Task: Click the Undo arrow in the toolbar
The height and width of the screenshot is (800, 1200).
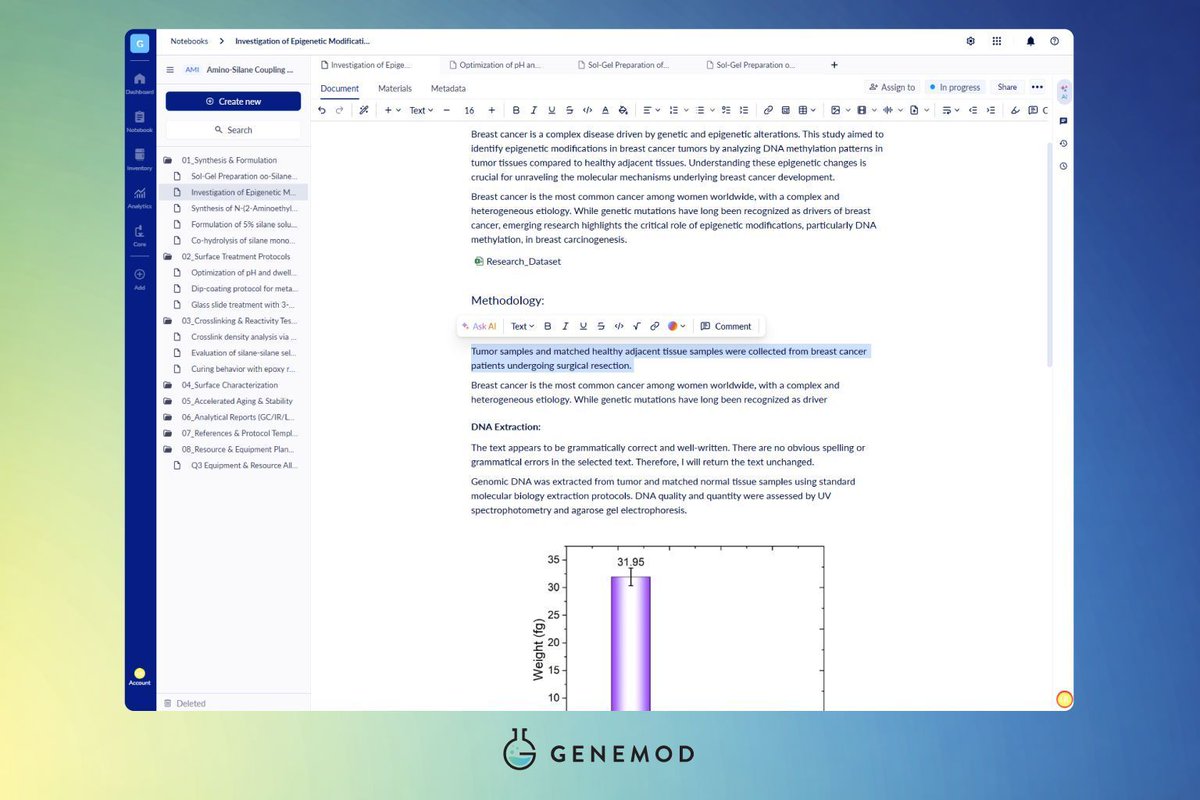Action: click(321, 110)
